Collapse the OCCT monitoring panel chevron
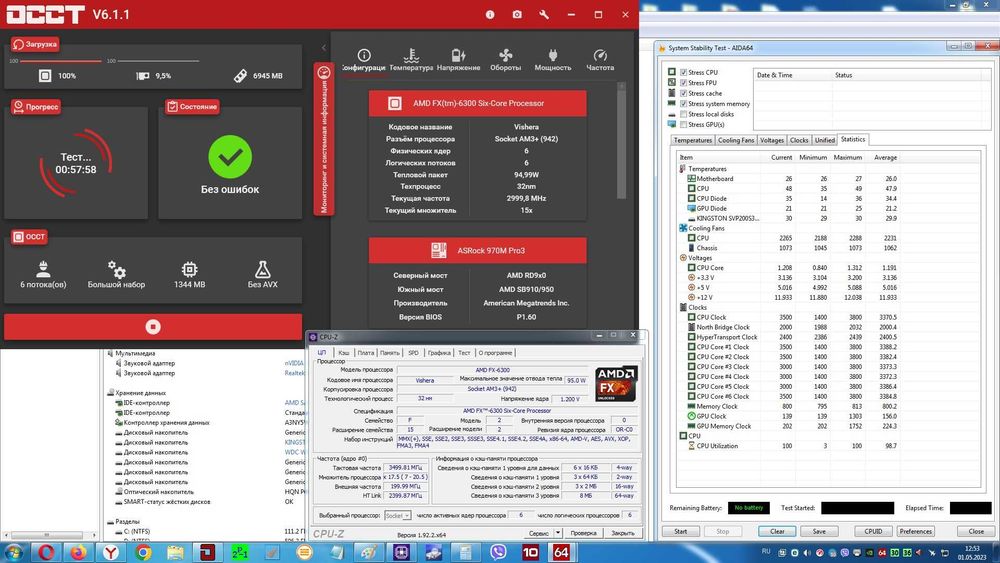This screenshot has width=1000, height=563. coord(323,48)
